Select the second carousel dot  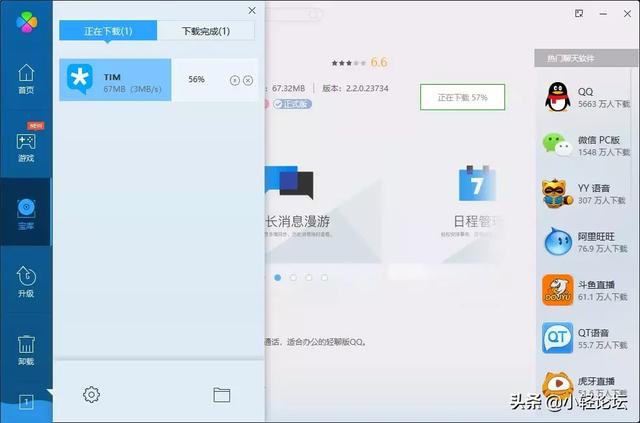(293, 278)
